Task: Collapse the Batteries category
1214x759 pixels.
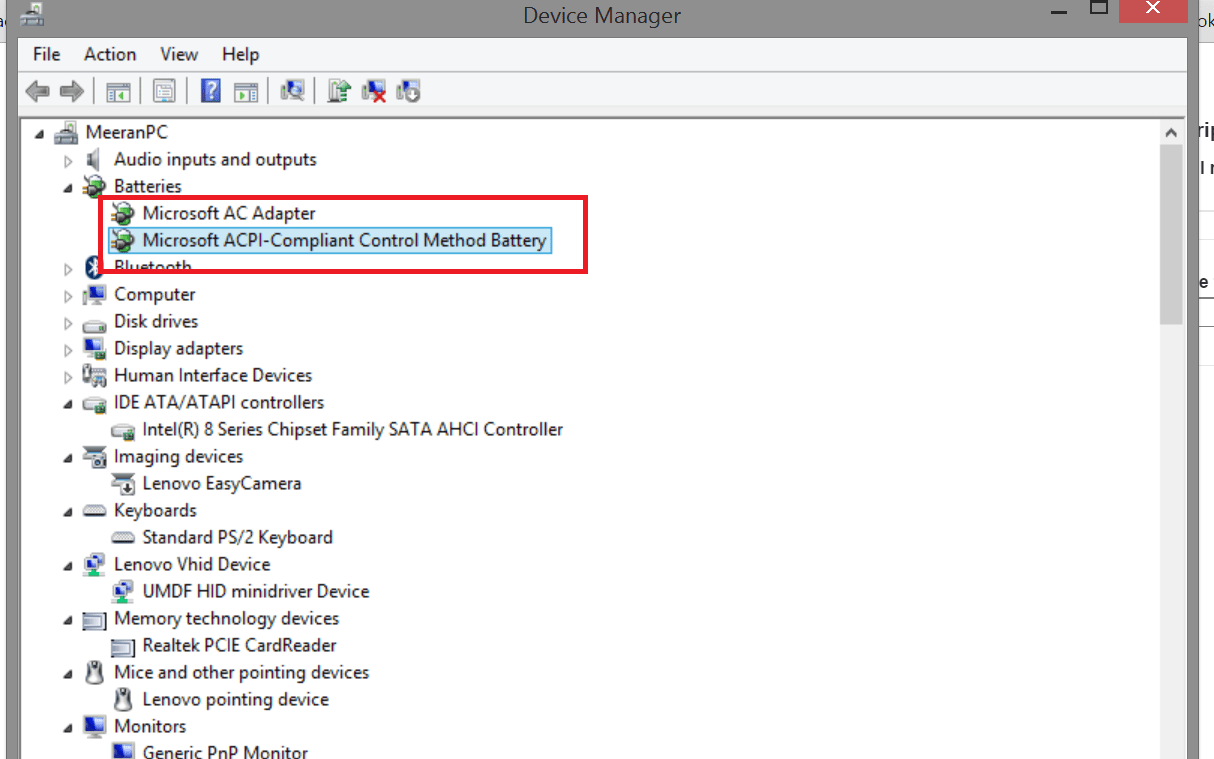Action: pyautogui.click(x=67, y=186)
